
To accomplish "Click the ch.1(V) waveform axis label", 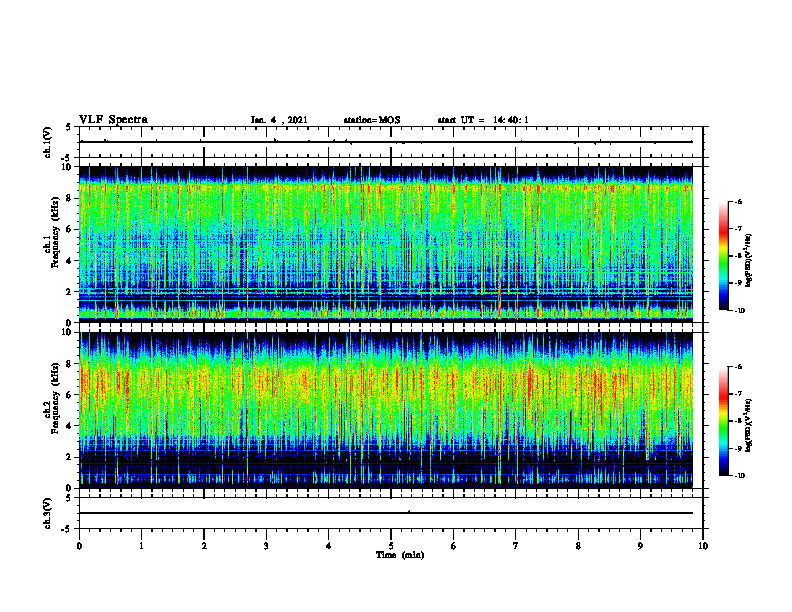I will [48, 142].
